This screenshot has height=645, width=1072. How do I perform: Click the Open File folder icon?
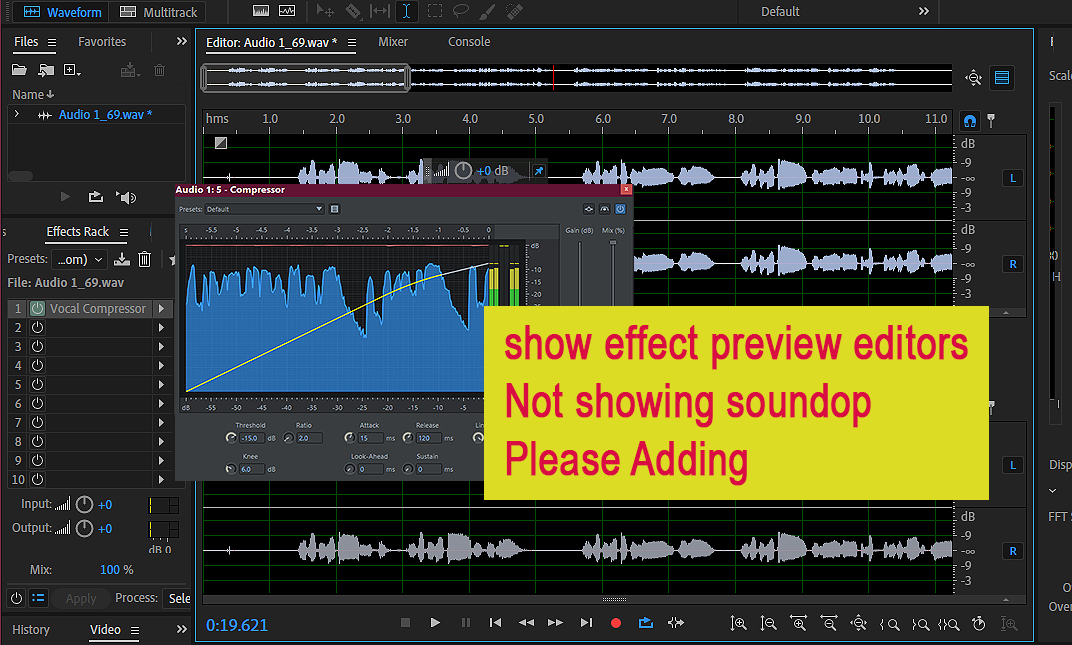[19, 70]
